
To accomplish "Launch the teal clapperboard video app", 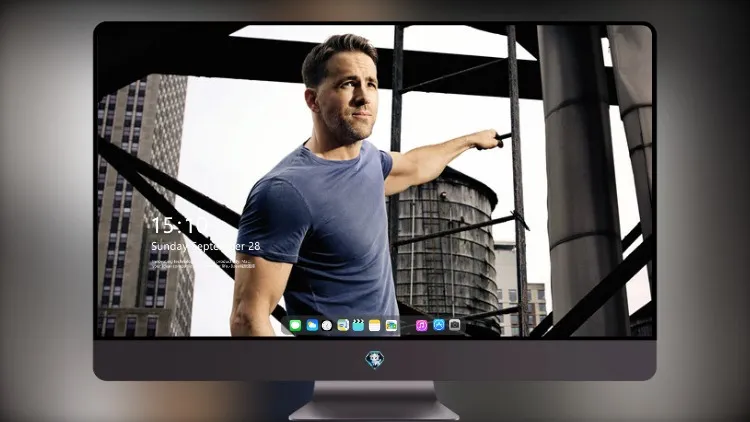I will click(x=358, y=326).
